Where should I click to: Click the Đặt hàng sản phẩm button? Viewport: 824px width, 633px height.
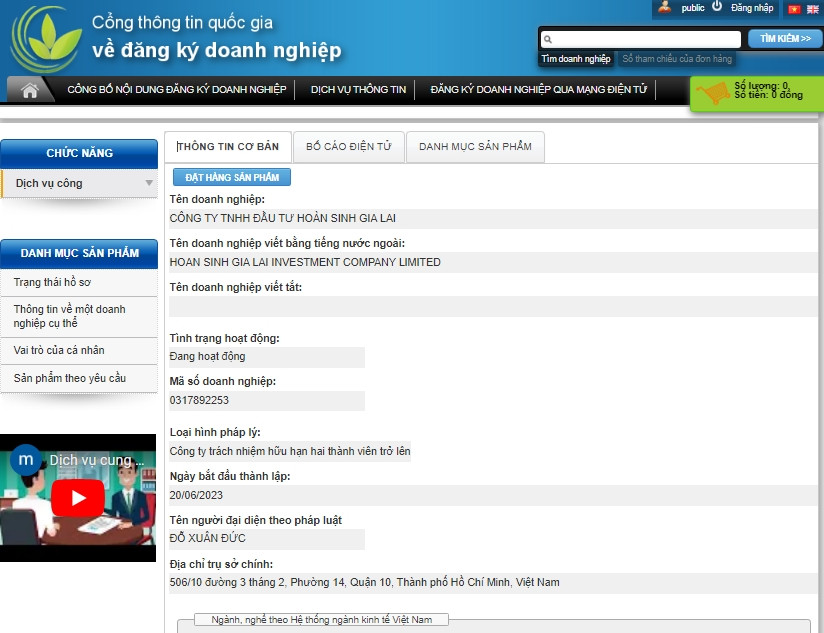(232, 177)
